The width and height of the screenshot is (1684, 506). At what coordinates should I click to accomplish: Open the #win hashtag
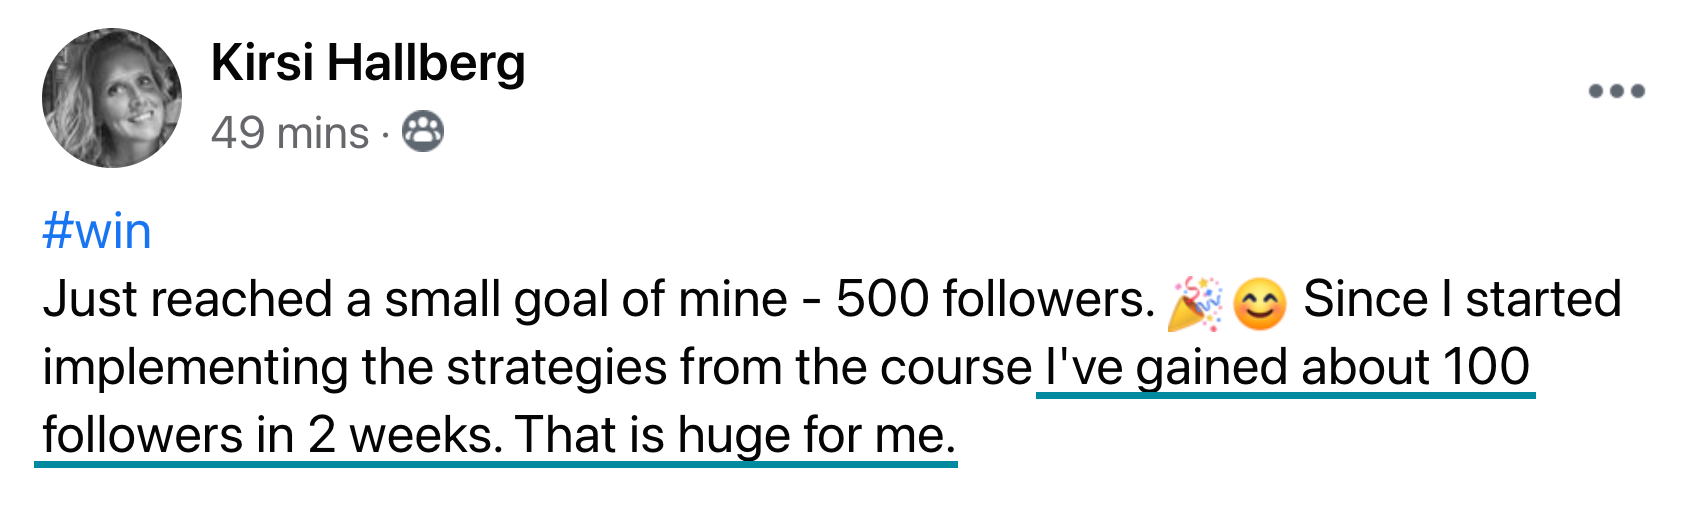(x=97, y=231)
